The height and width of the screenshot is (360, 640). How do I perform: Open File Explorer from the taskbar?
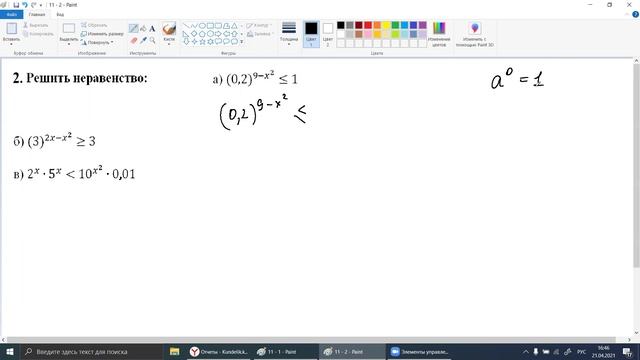(174, 352)
